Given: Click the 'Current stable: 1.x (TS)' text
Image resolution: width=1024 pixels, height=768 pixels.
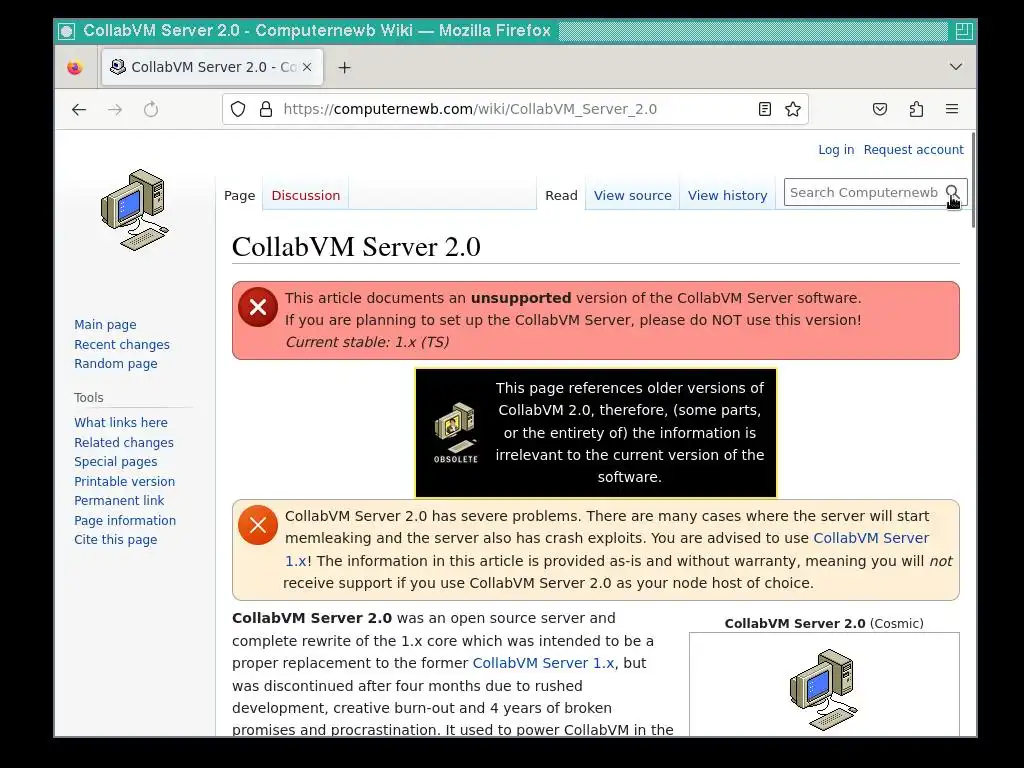Looking at the screenshot, I should click(x=367, y=342).
